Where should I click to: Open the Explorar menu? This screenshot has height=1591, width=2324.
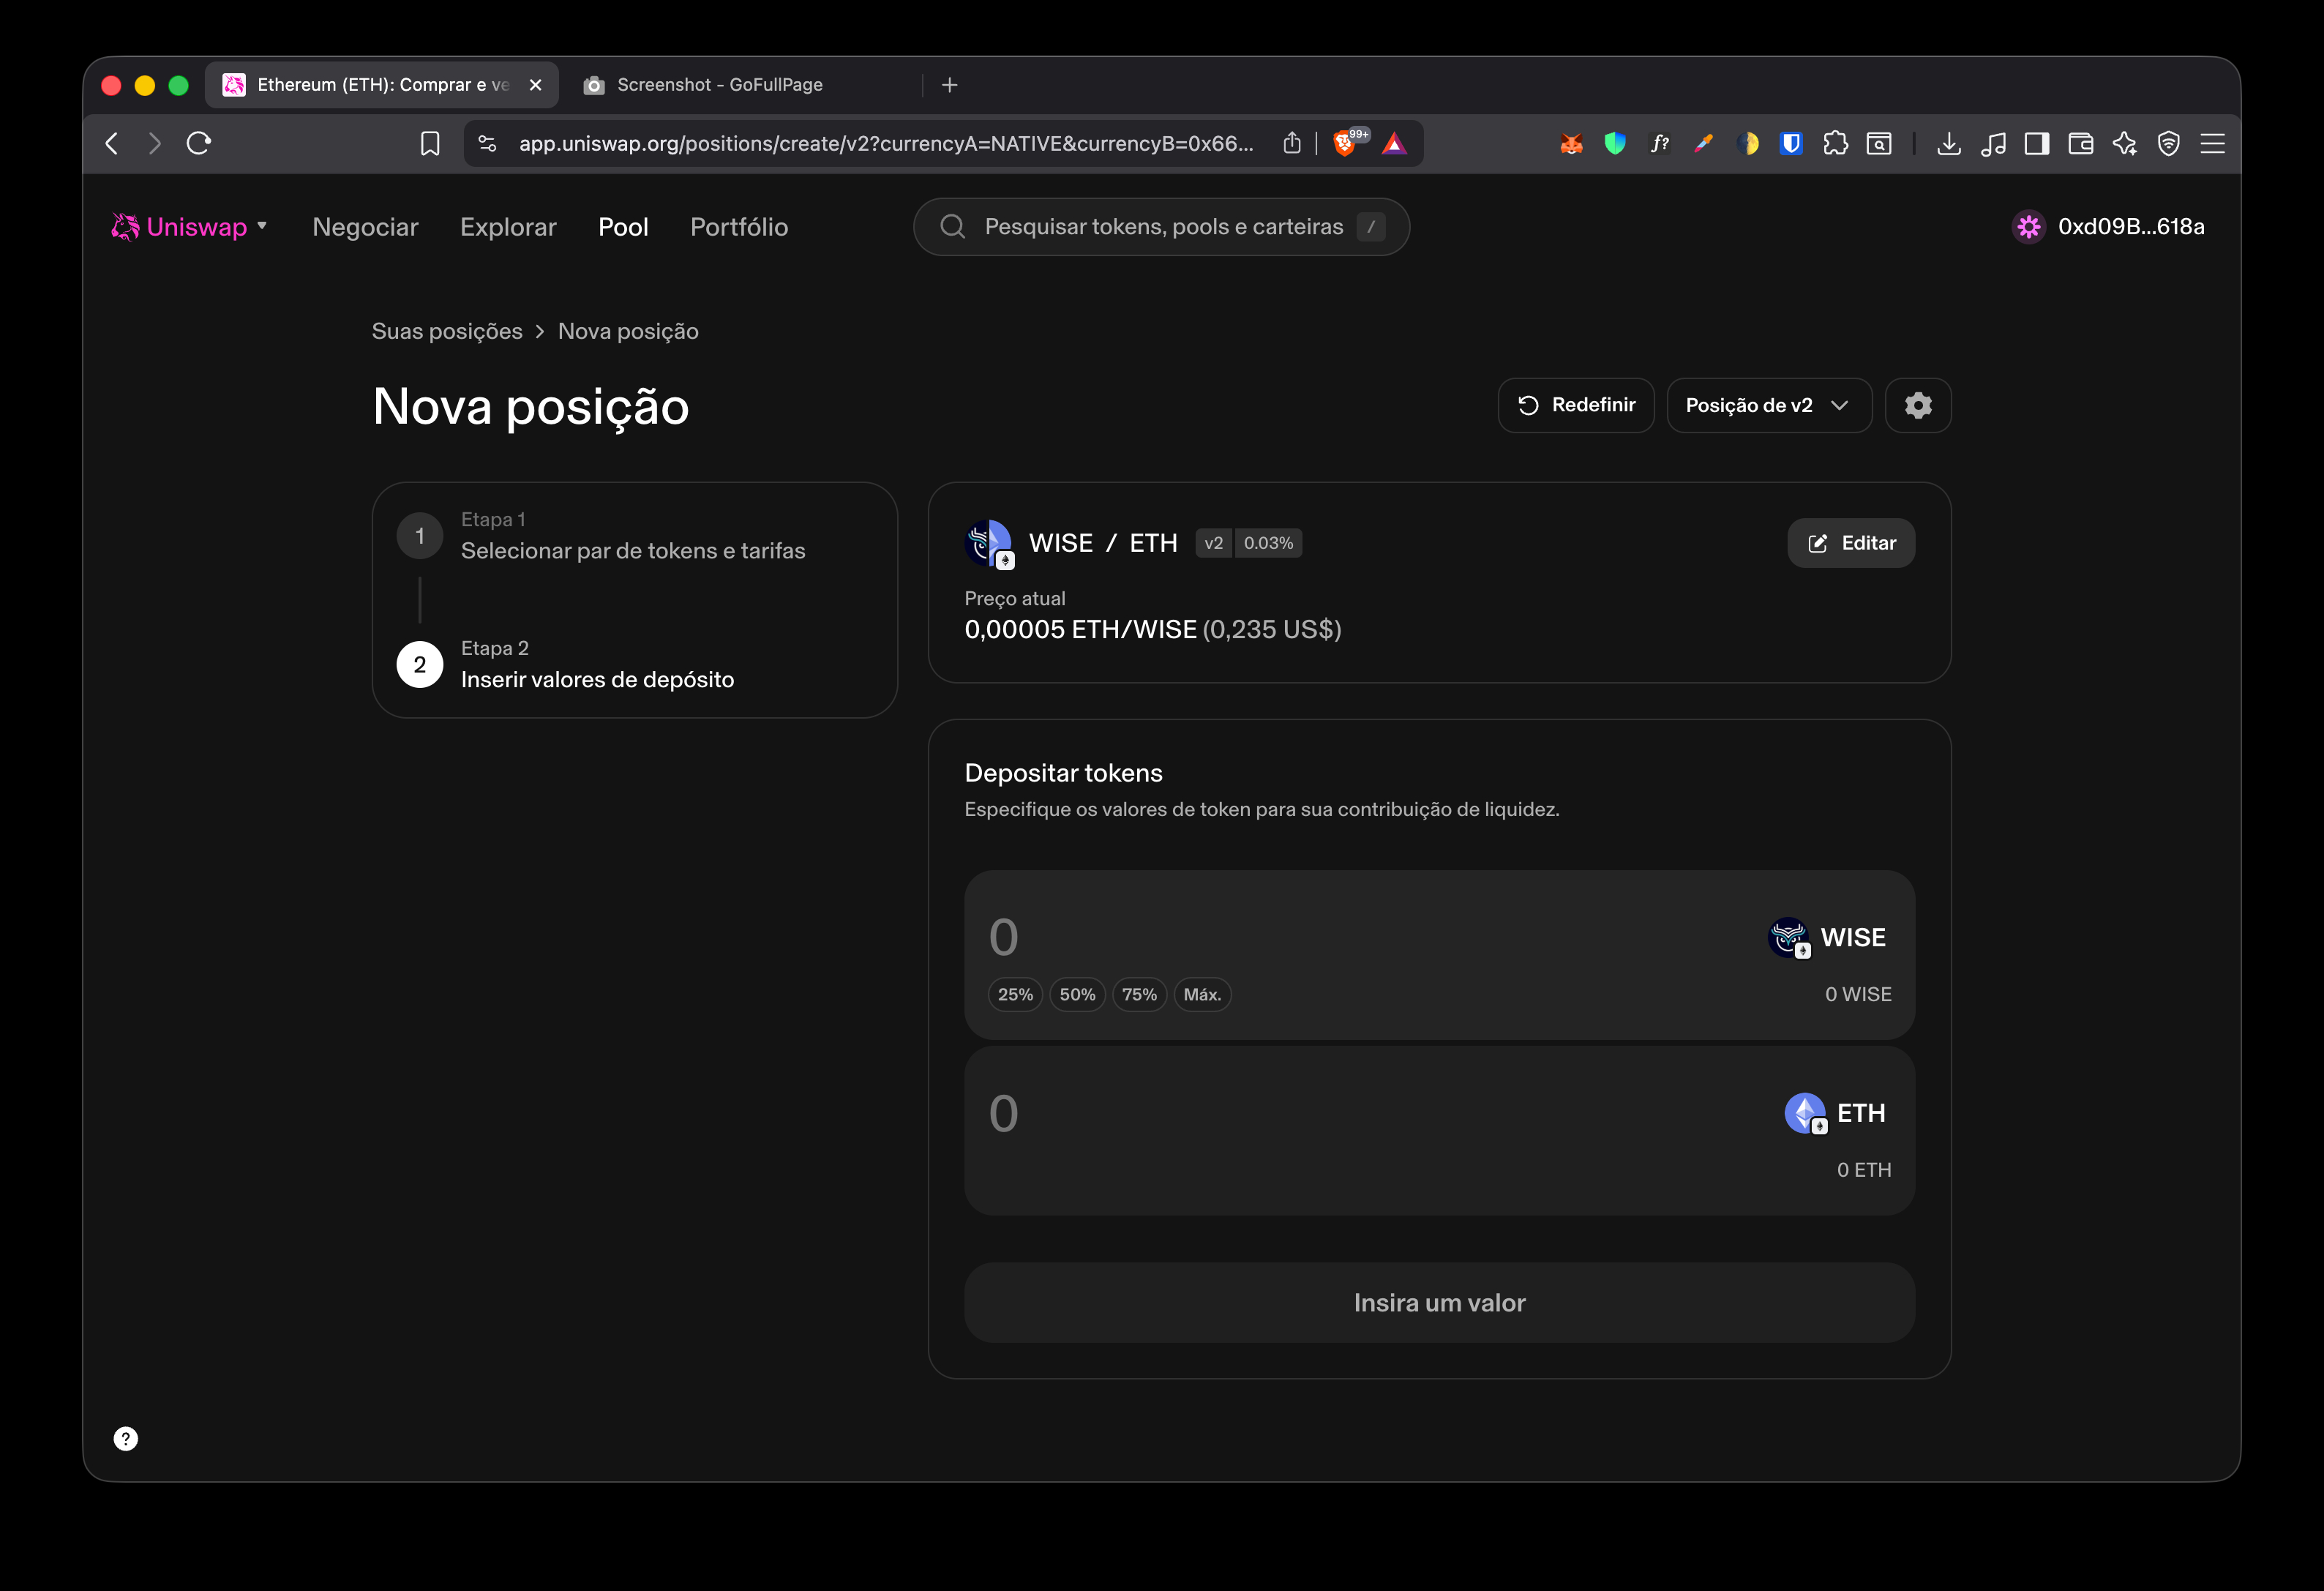pos(508,227)
